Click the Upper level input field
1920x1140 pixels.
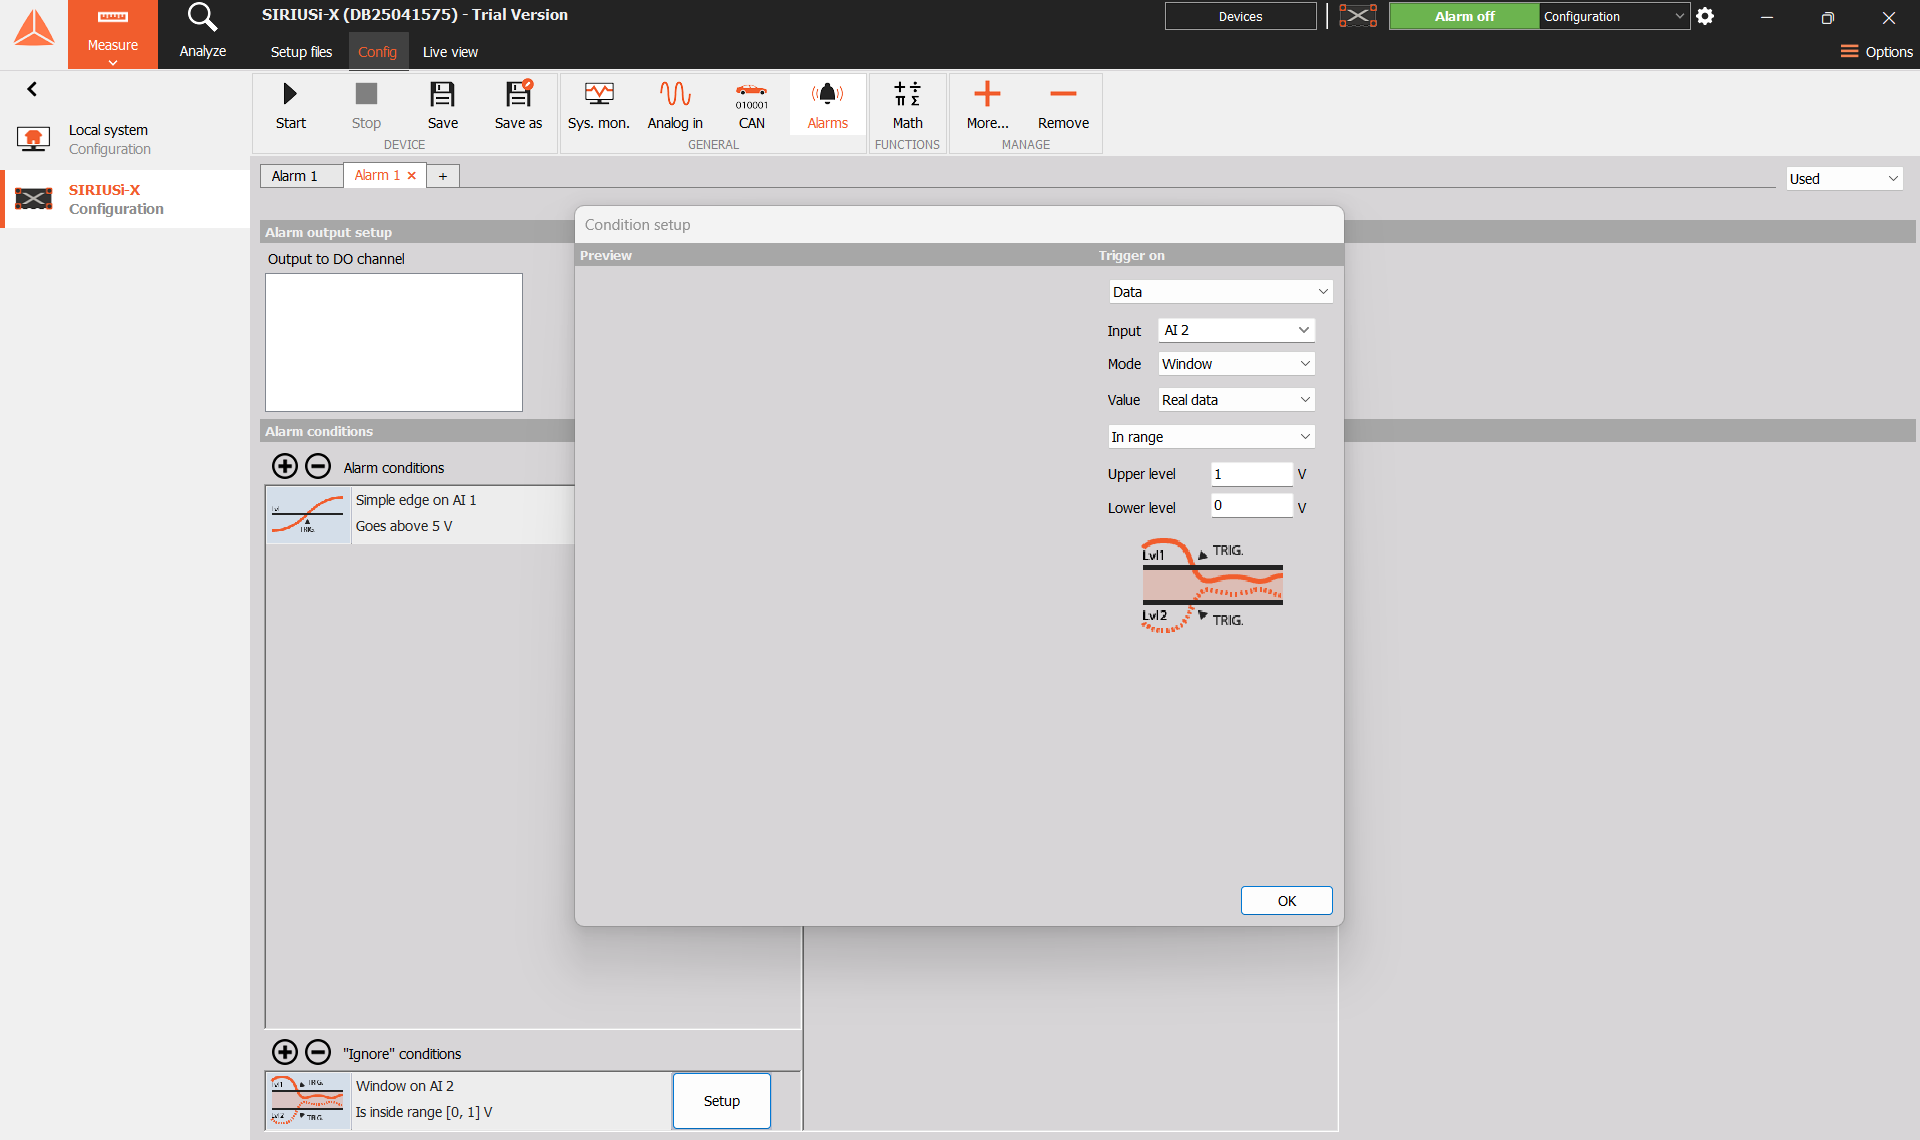coord(1251,474)
